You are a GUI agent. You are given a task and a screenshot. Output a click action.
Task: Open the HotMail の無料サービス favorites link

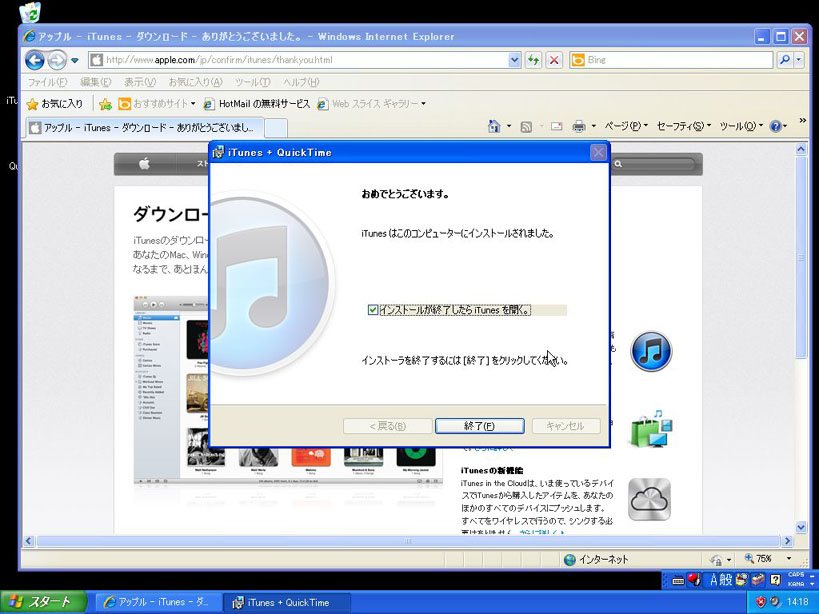click(256, 104)
